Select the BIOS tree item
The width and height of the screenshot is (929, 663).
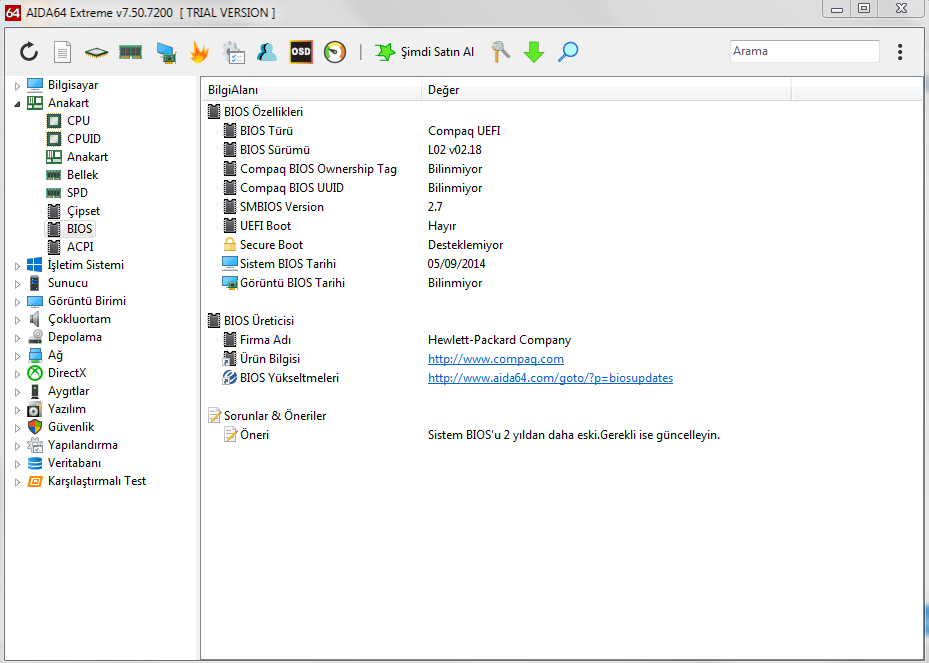click(x=79, y=229)
